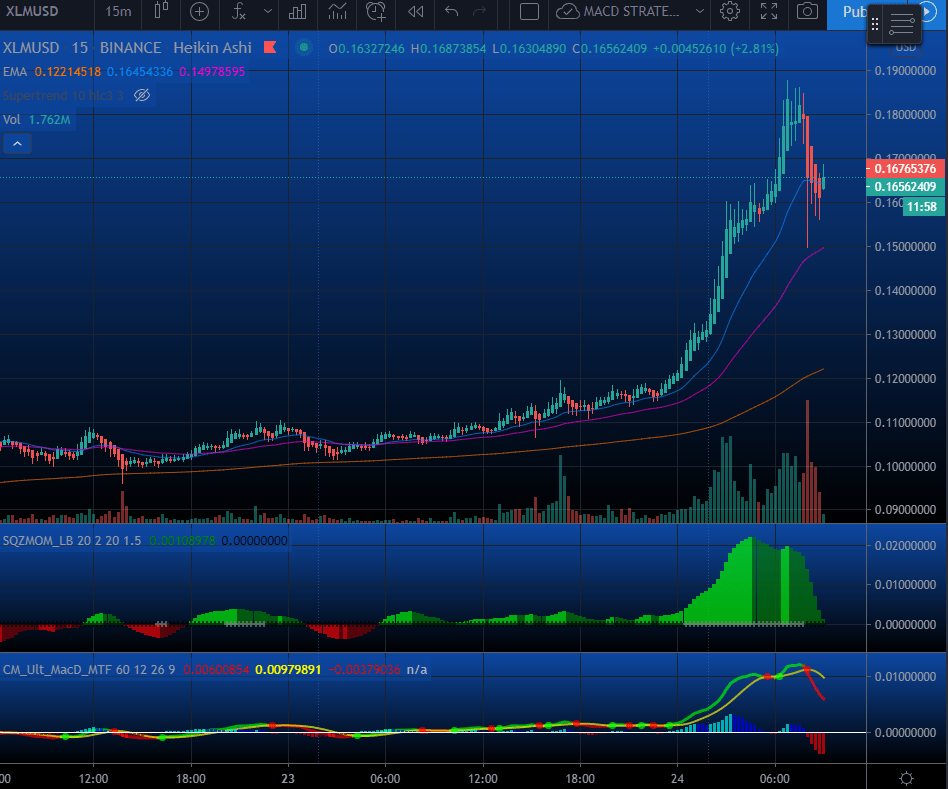
Task: Redo the last undone action
Action: click(x=479, y=11)
